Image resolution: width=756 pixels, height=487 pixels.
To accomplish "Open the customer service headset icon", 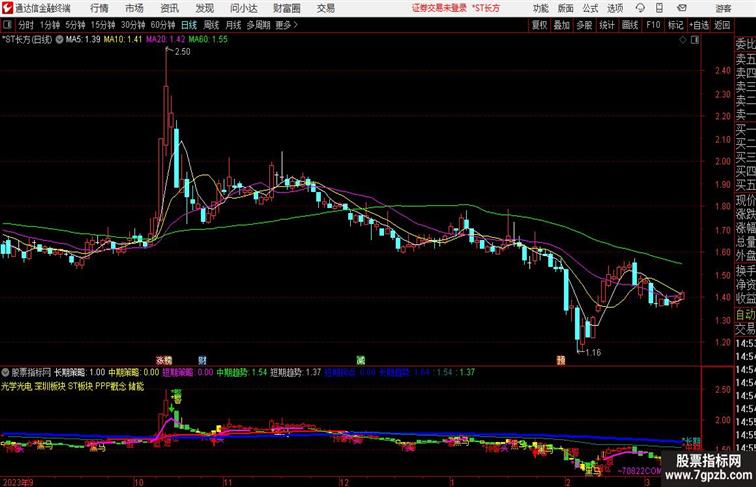I will tap(640, 8).
